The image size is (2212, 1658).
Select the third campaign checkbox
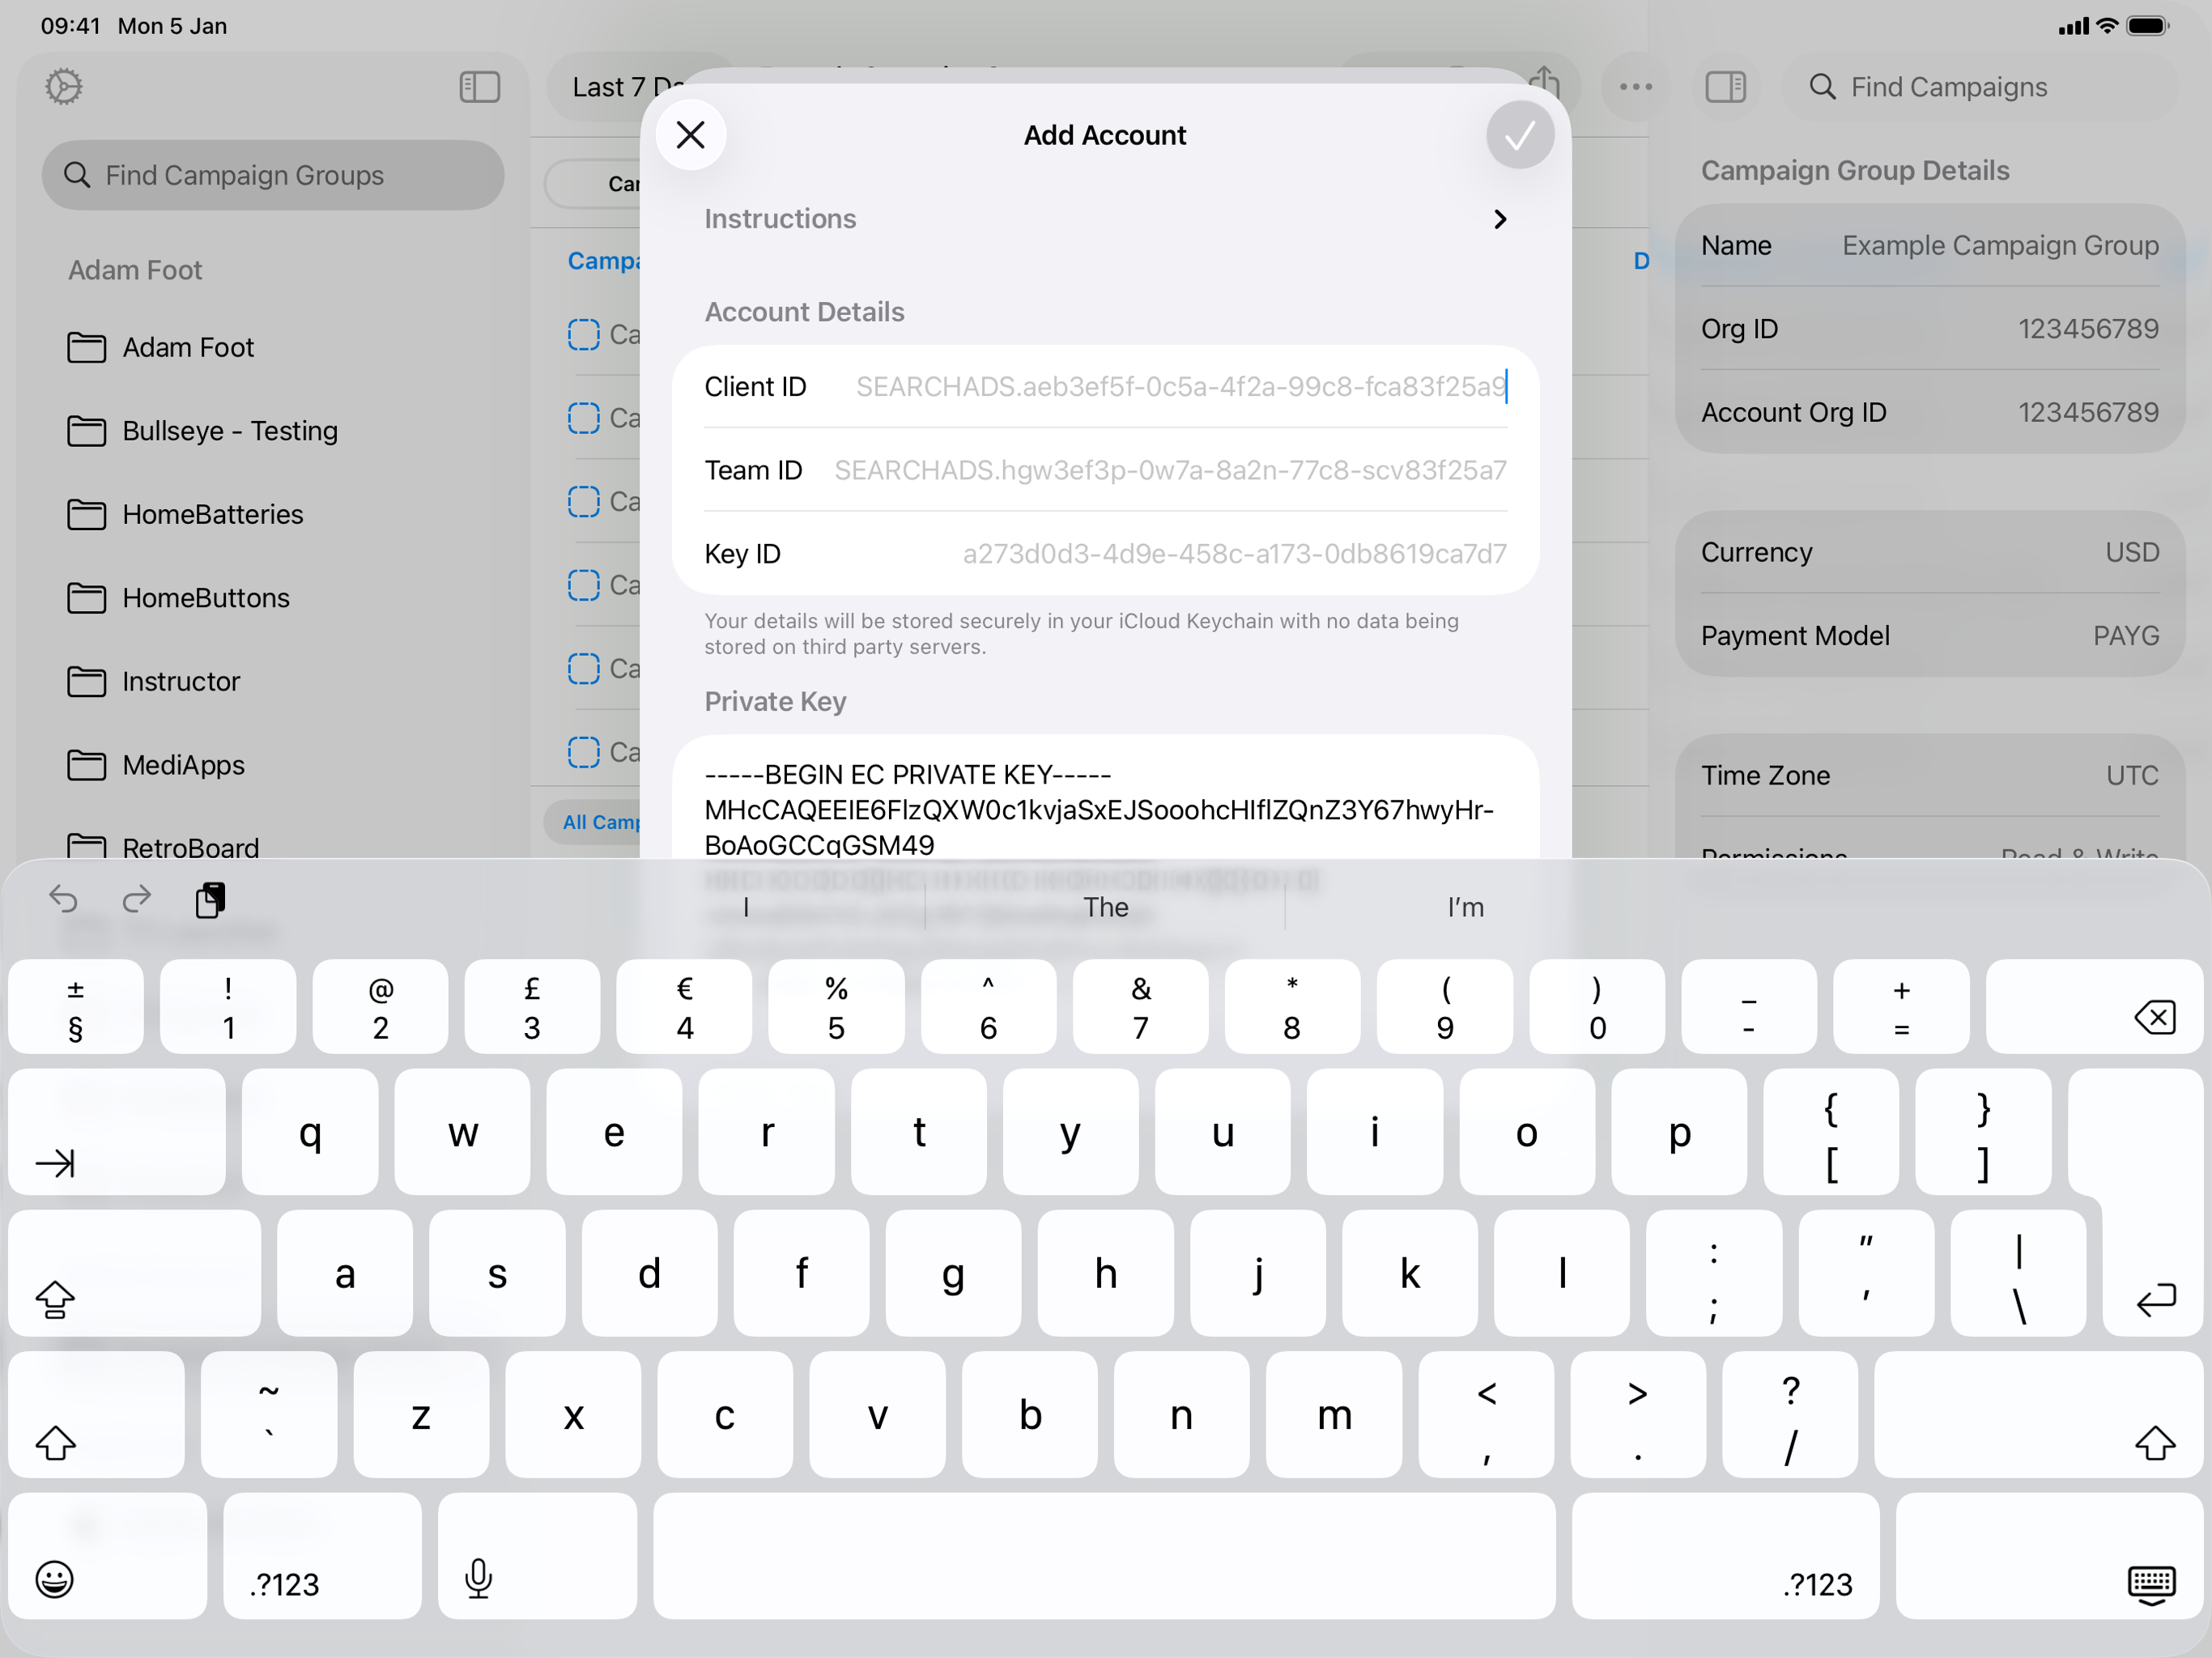pyautogui.click(x=584, y=501)
